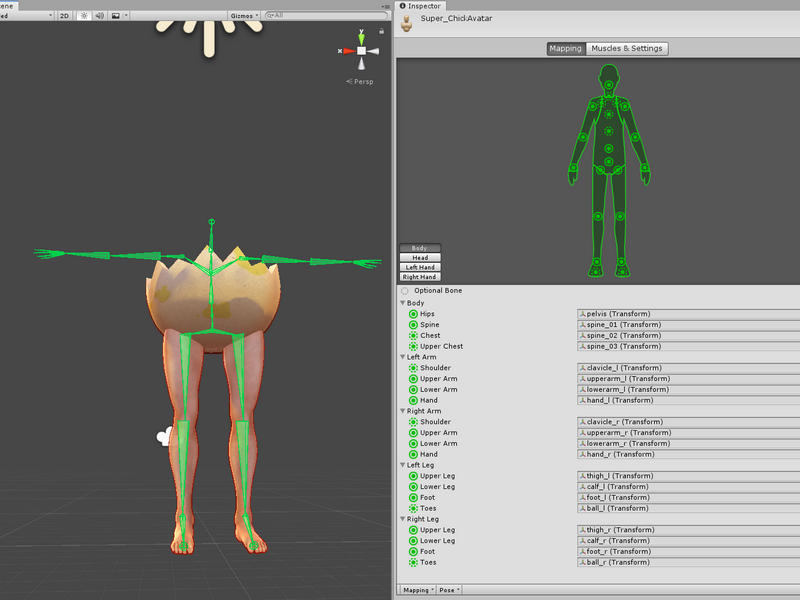Click the pelvis Transform field for Hips

point(688,314)
